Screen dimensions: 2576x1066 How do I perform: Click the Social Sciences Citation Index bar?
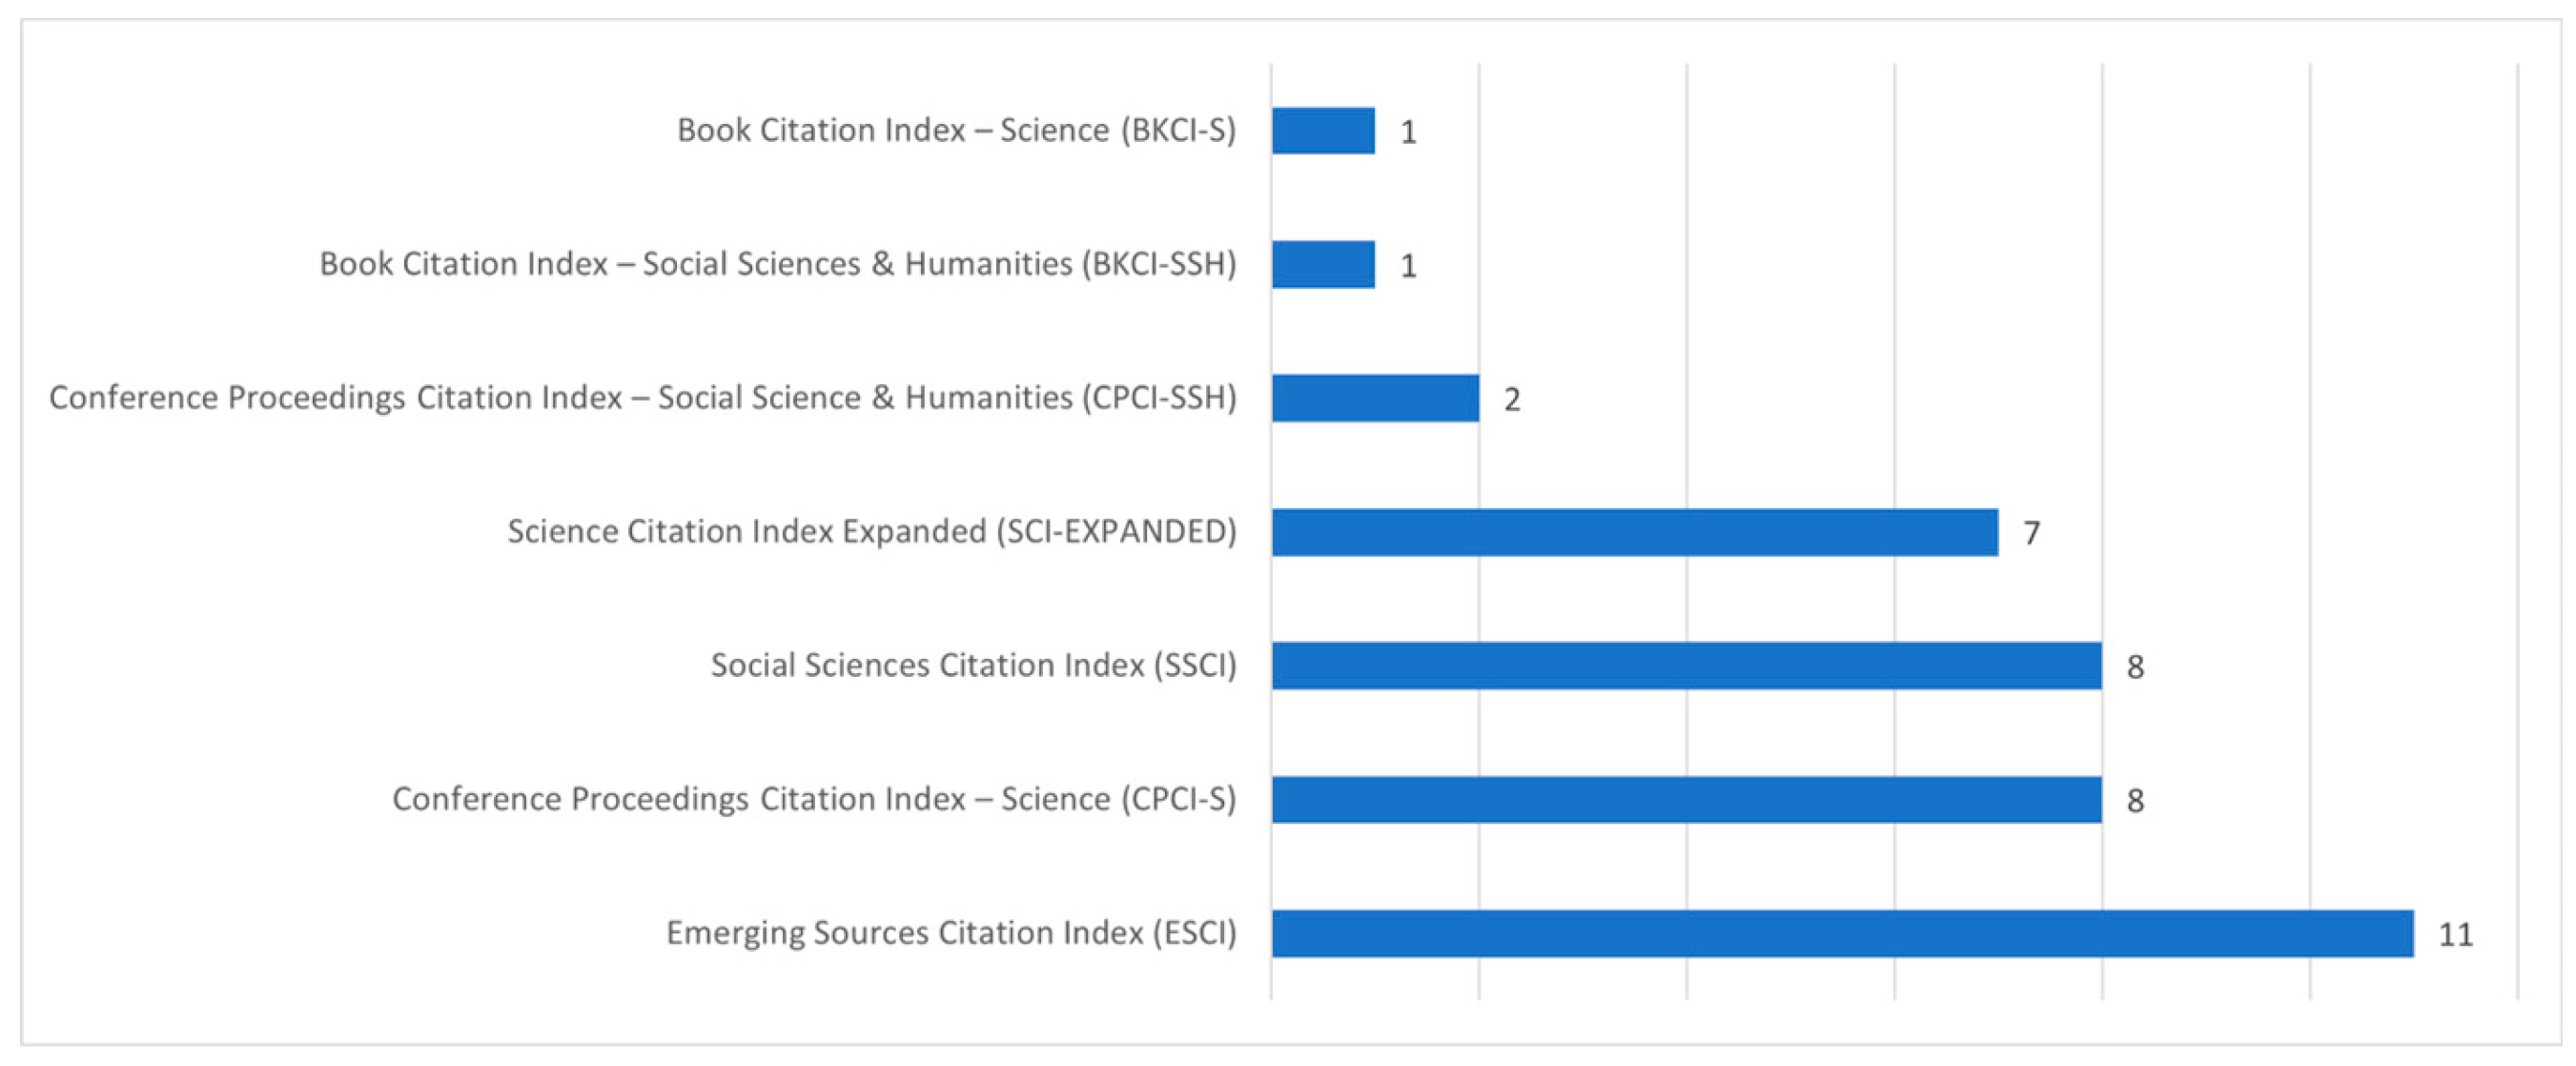pyautogui.click(x=1686, y=666)
